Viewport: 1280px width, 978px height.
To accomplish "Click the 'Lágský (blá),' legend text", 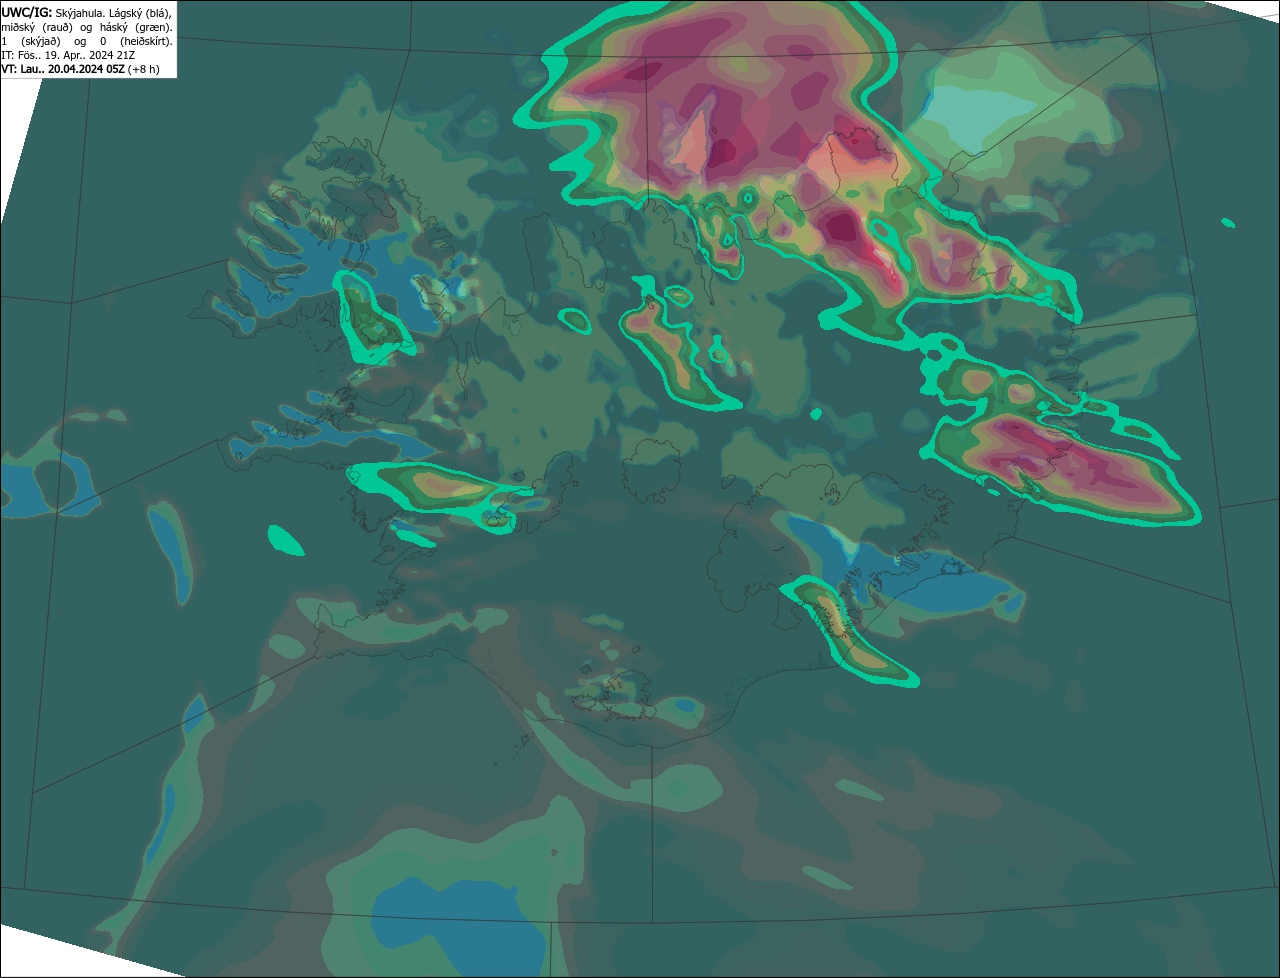I will pyautogui.click(x=140, y=14).
